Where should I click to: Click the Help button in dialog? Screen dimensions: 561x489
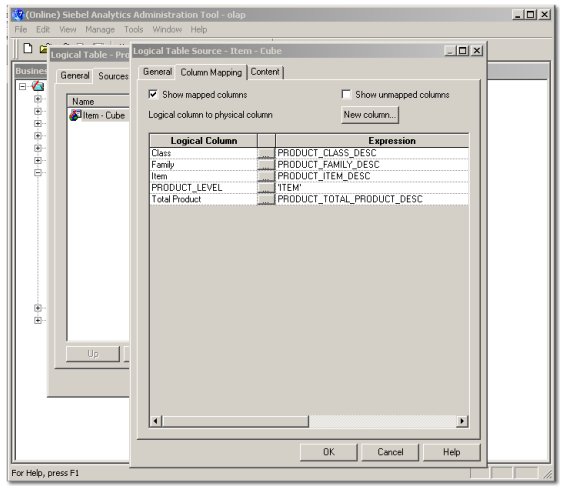pyautogui.click(x=452, y=452)
